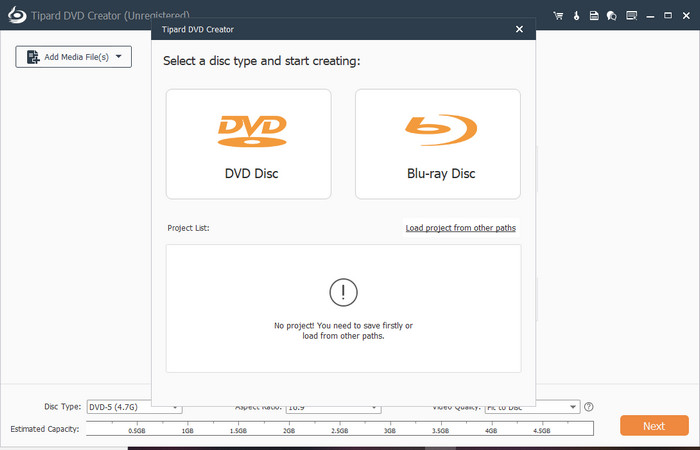Viewport: 700px width, 450px height.
Task: Open the Video Quality dropdown
Action: [532, 407]
